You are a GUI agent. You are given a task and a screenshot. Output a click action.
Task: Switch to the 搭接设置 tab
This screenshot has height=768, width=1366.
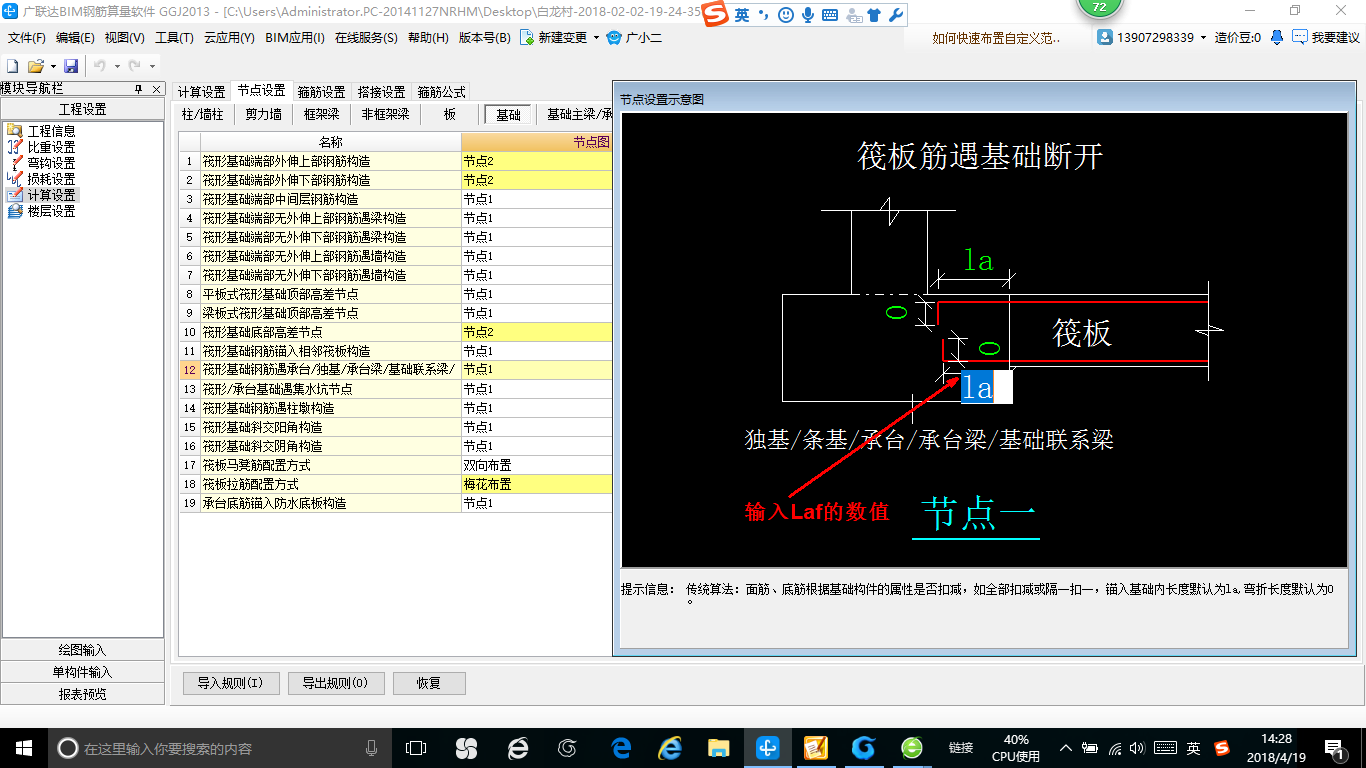coord(381,92)
